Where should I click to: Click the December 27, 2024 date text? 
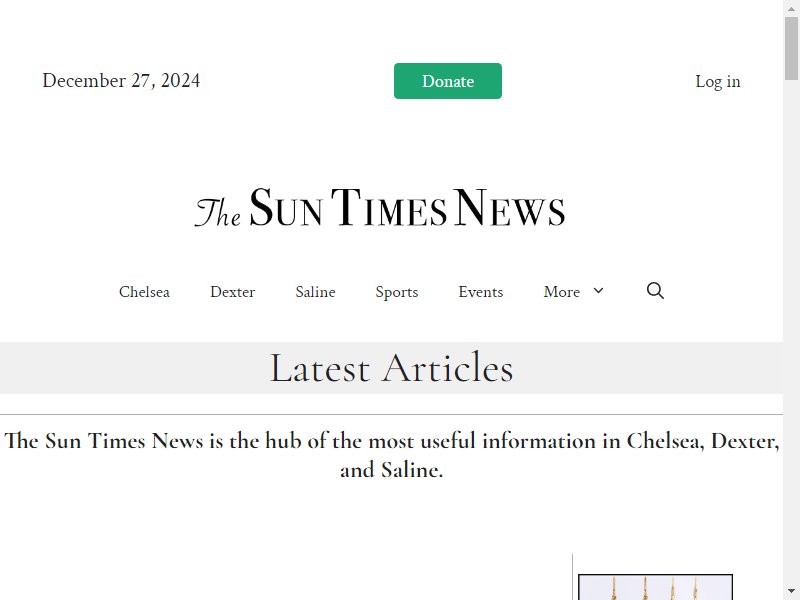(x=121, y=81)
